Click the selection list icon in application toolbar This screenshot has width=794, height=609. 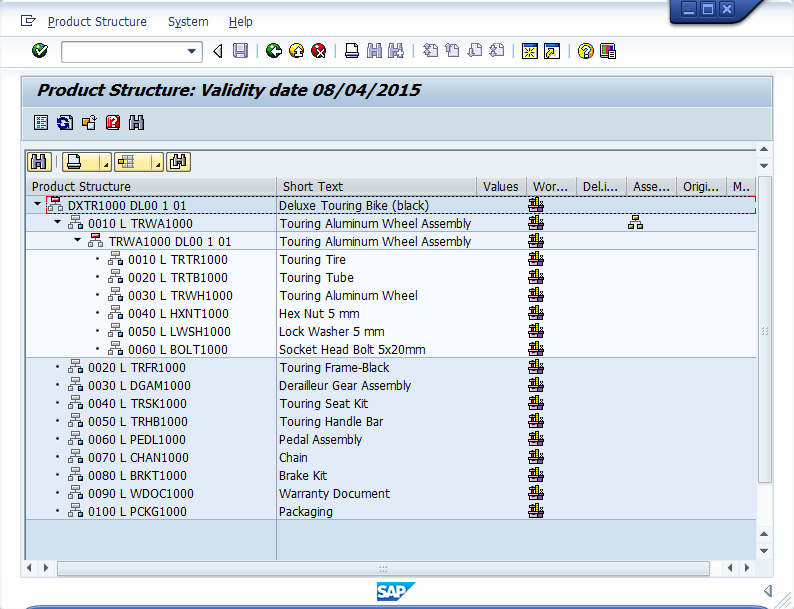pyautogui.click(x=41, y=123)
